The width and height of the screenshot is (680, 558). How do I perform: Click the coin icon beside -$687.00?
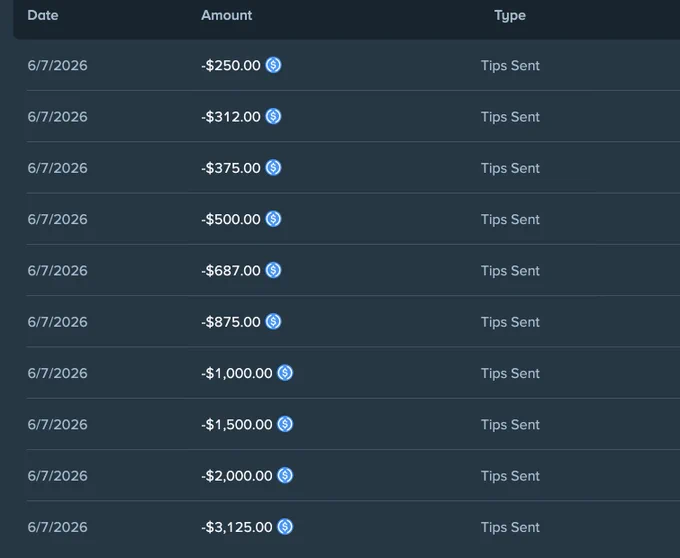point(273,270)
